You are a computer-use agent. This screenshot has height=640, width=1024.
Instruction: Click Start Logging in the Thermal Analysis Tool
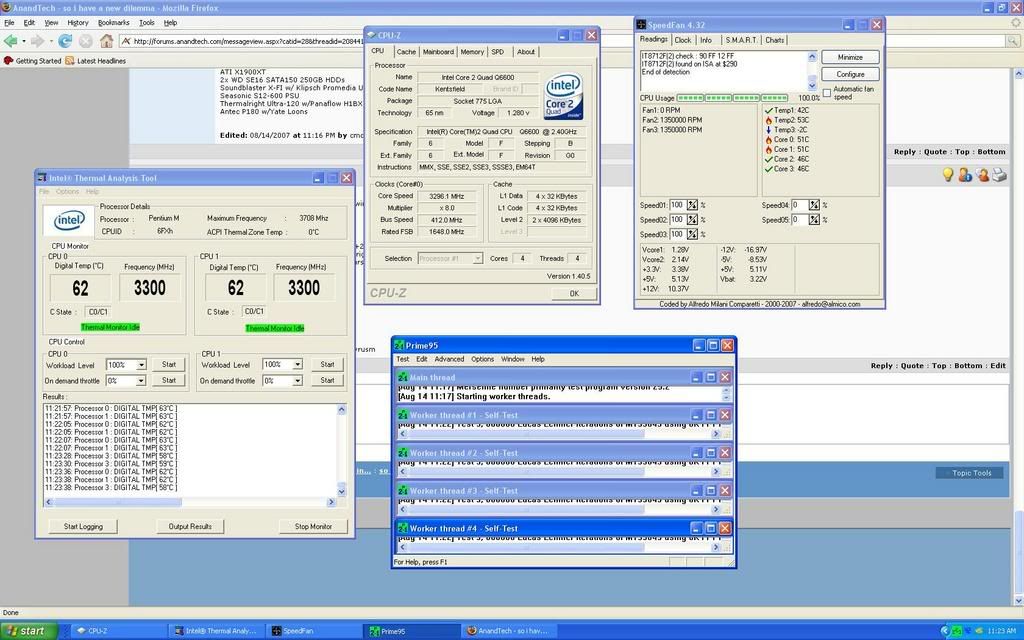83,526
